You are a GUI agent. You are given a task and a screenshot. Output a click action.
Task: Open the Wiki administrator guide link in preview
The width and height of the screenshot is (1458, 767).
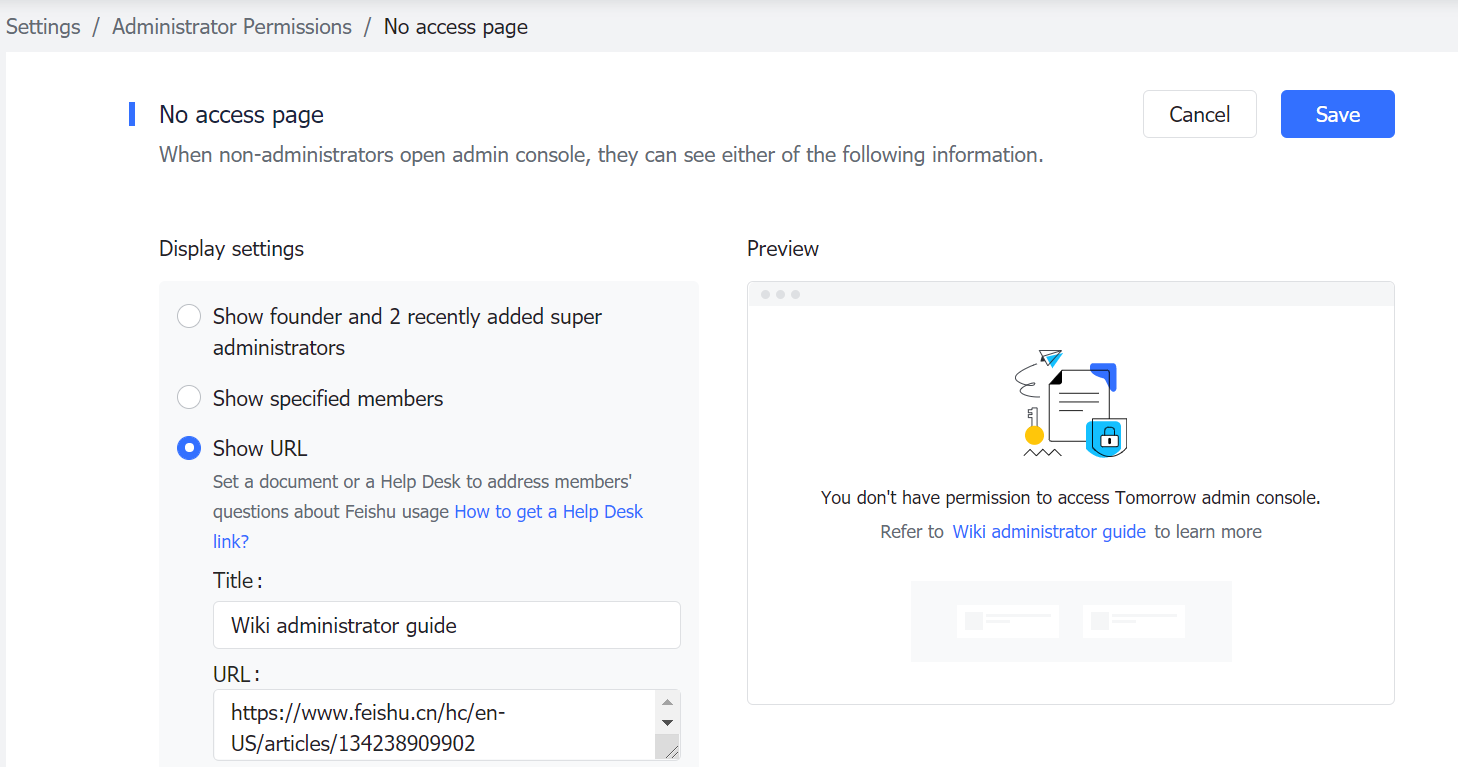1049,531
